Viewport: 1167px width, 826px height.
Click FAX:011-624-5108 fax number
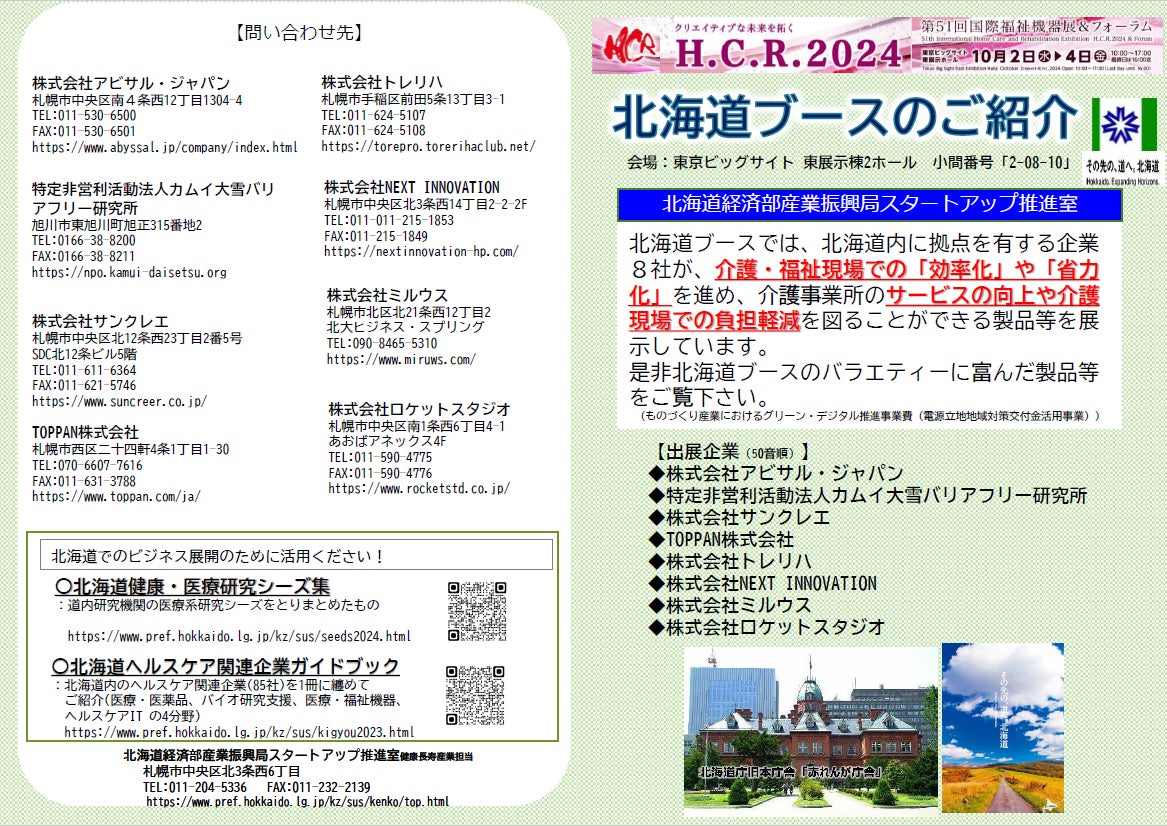pyautogui.click(x=374, y=130)
